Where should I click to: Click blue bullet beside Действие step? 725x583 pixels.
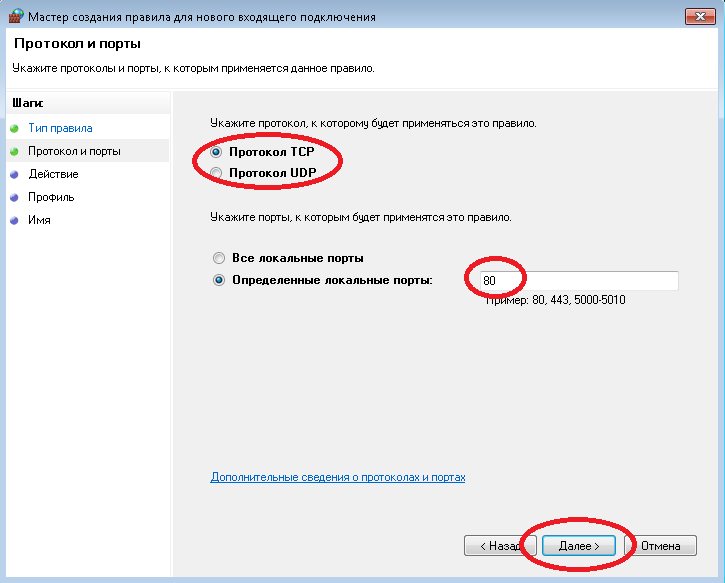[x=14, y=174]
